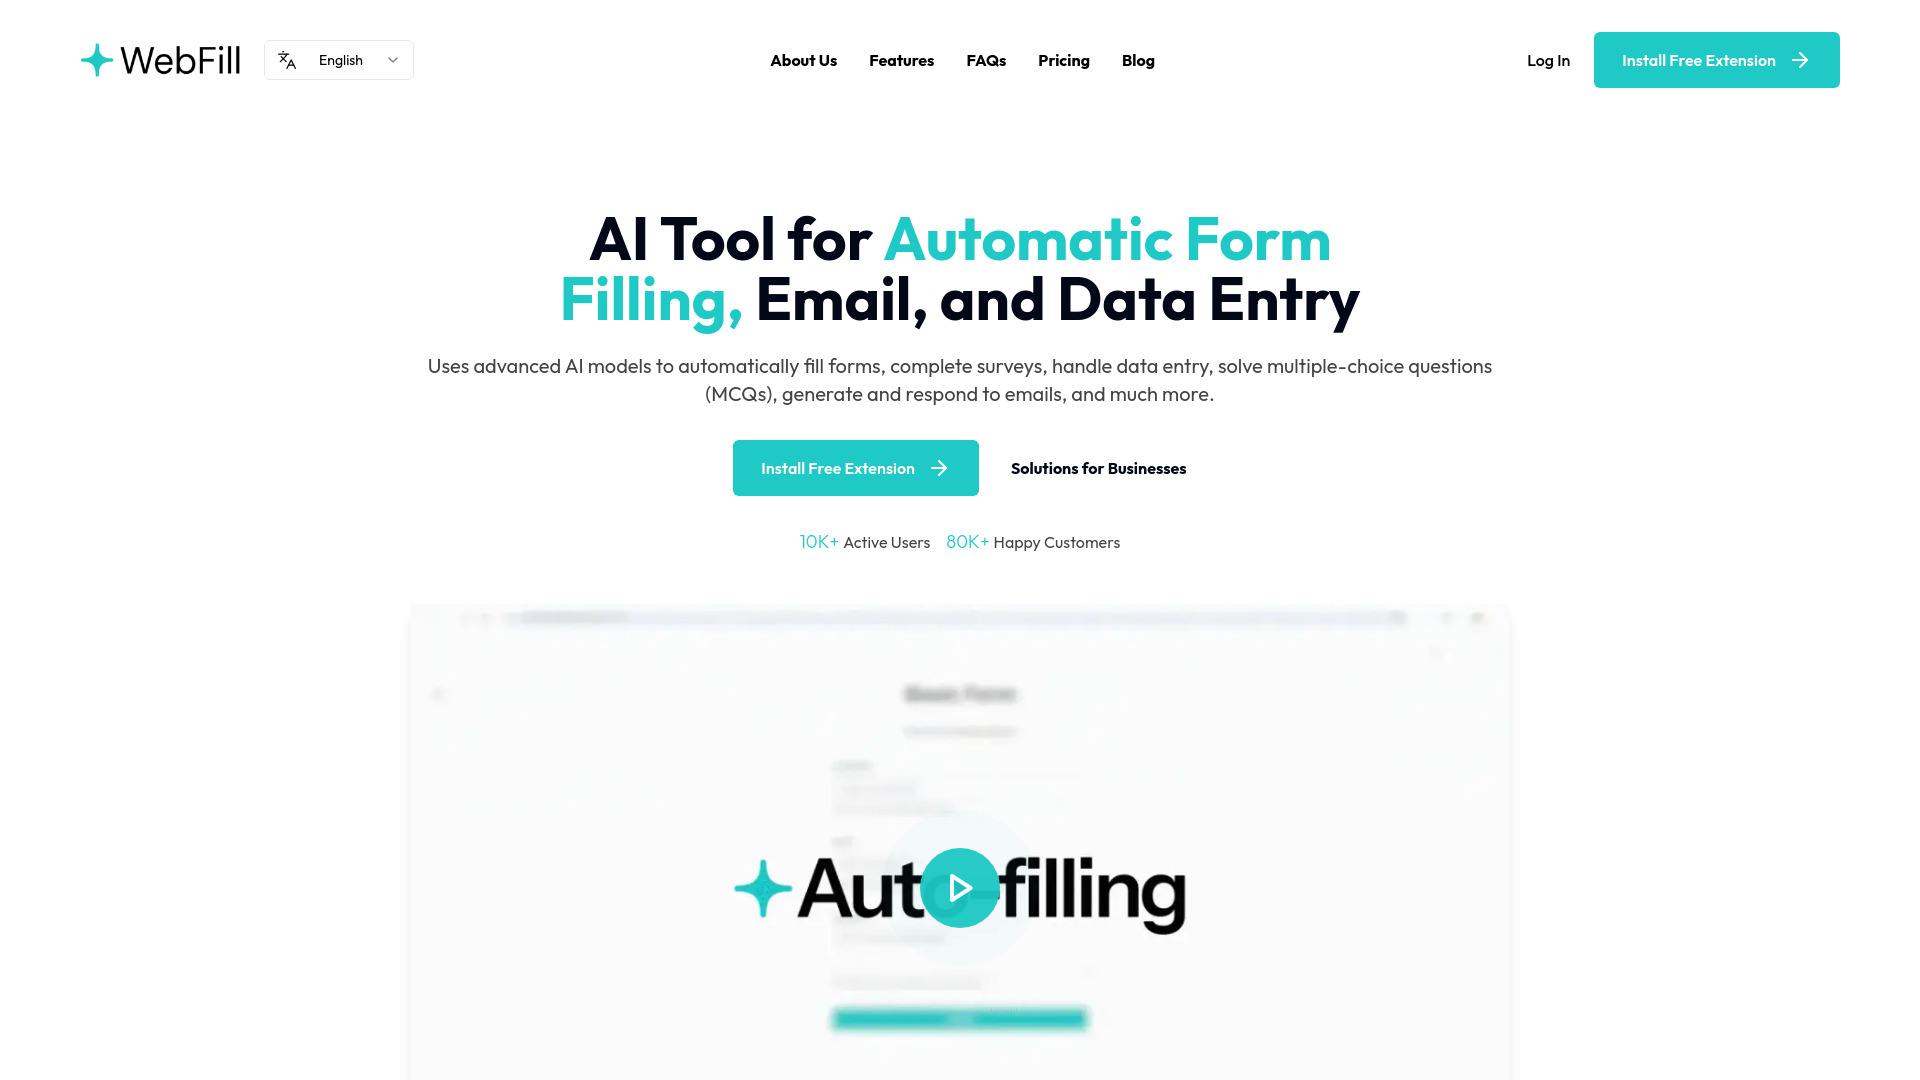Image resolution: width=1920 pixels, height=1080 pixels.
Task: Click the FAQs navigation tab
Action: [x=985, y=59]
